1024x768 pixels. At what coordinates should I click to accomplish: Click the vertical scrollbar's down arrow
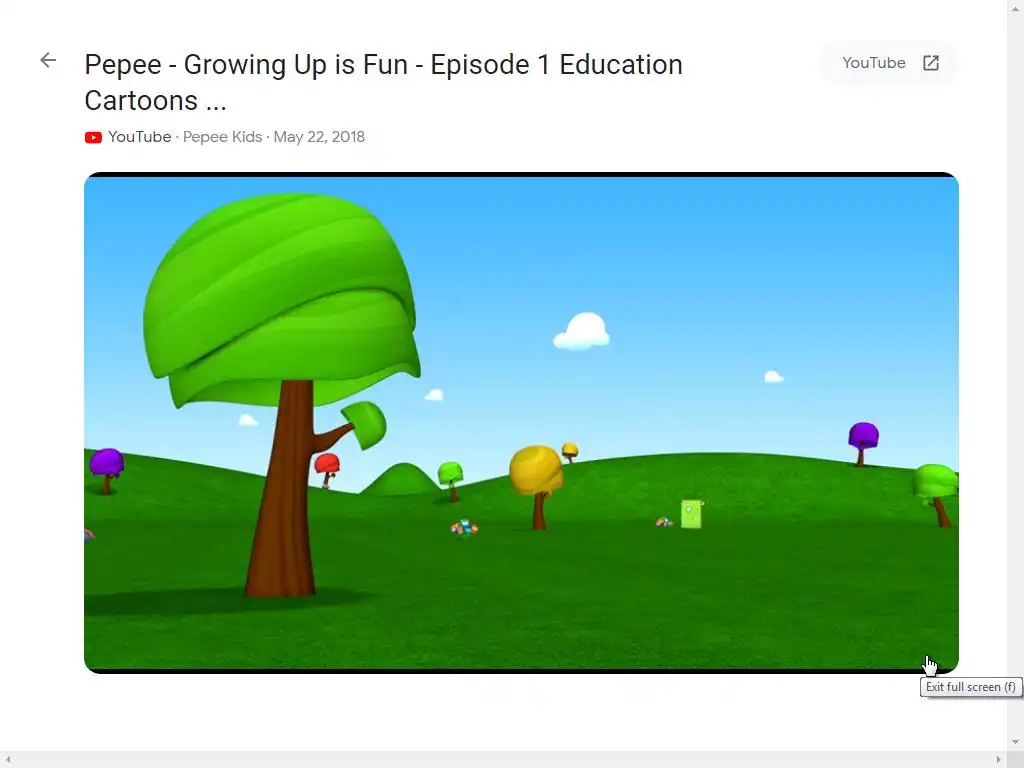(1016, 743)
